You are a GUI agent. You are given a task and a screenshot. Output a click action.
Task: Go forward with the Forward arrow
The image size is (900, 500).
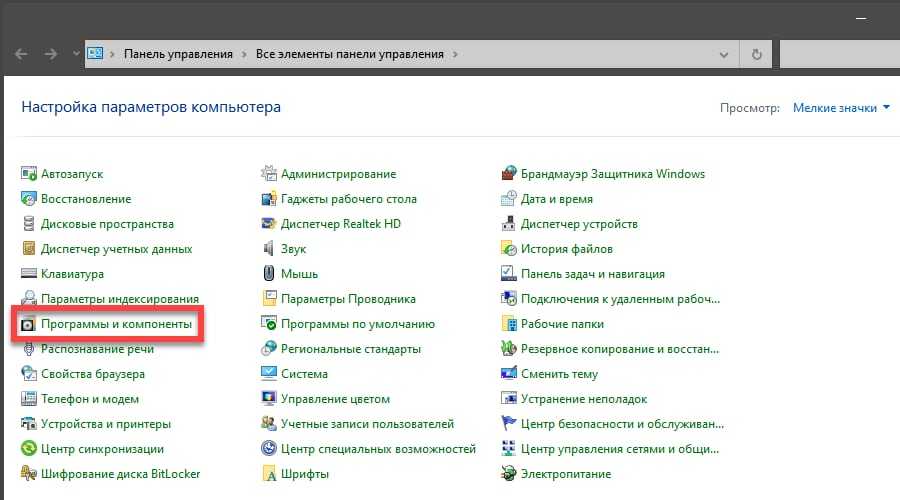coord(51,54)
